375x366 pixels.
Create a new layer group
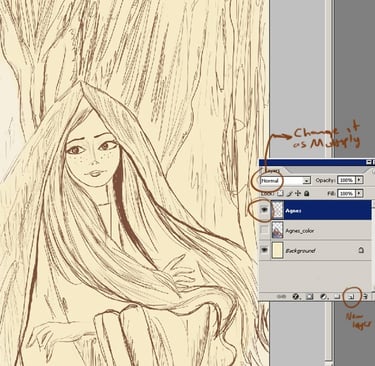337,296
